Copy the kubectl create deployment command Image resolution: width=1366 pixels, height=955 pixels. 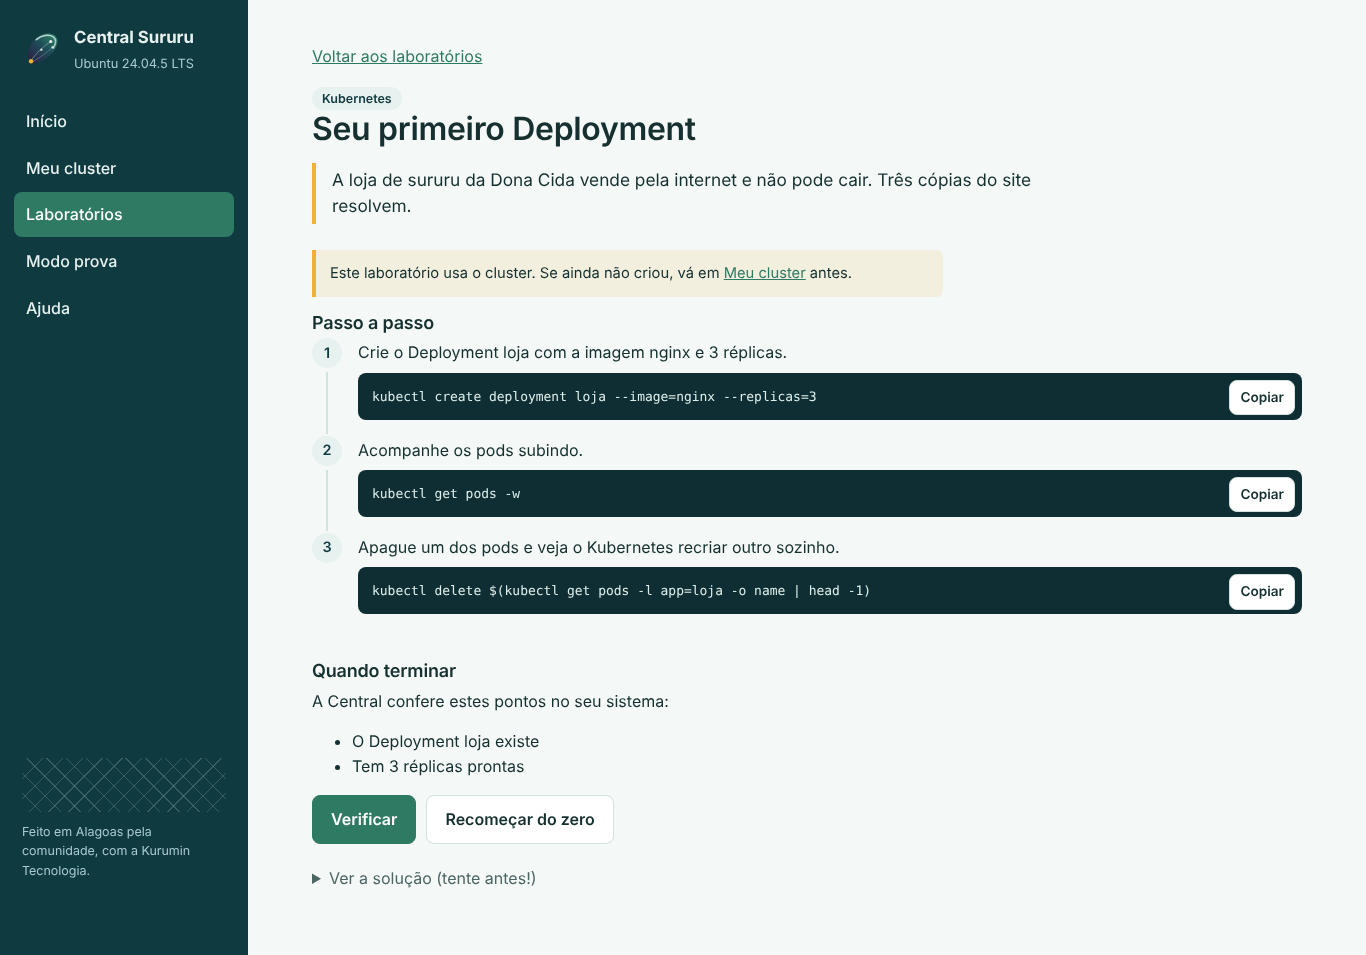[1262, 397]
